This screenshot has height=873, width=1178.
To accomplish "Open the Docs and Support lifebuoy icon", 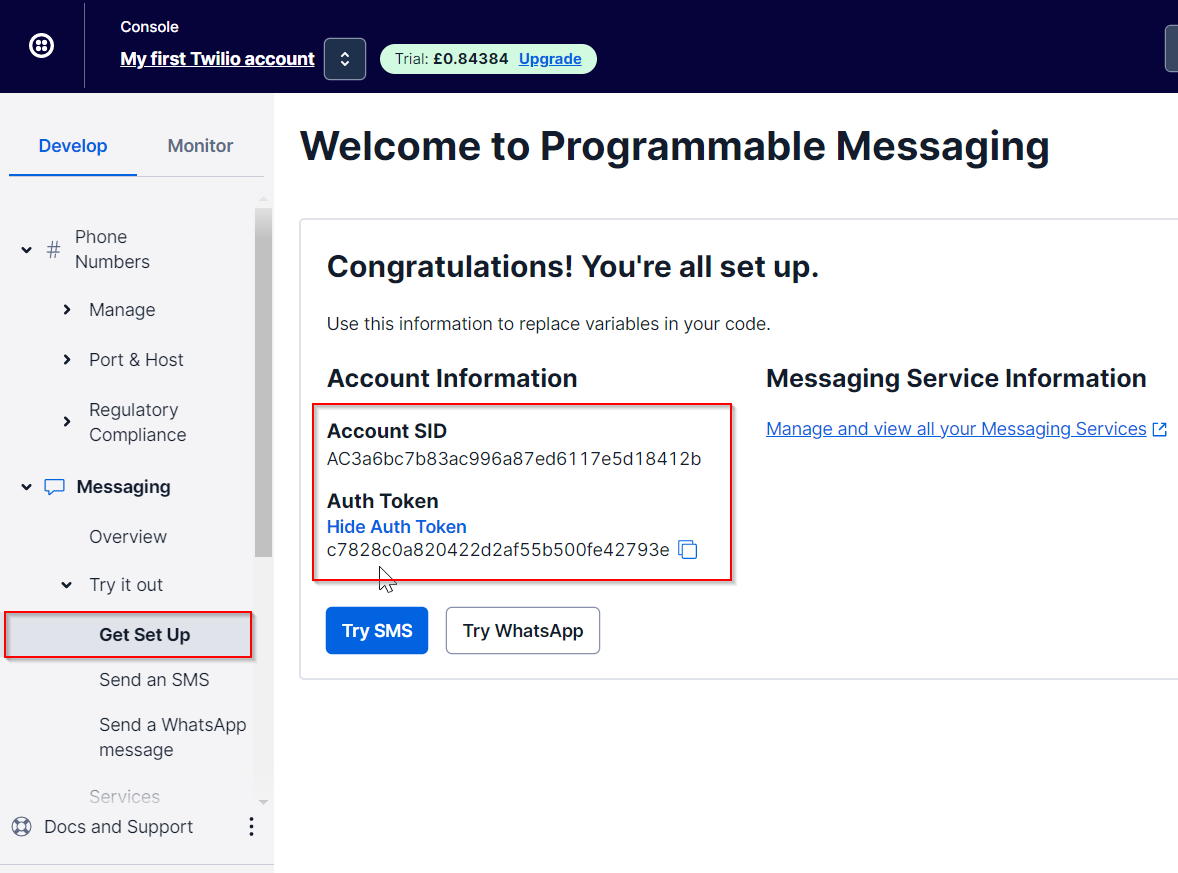I will [21, 827].
